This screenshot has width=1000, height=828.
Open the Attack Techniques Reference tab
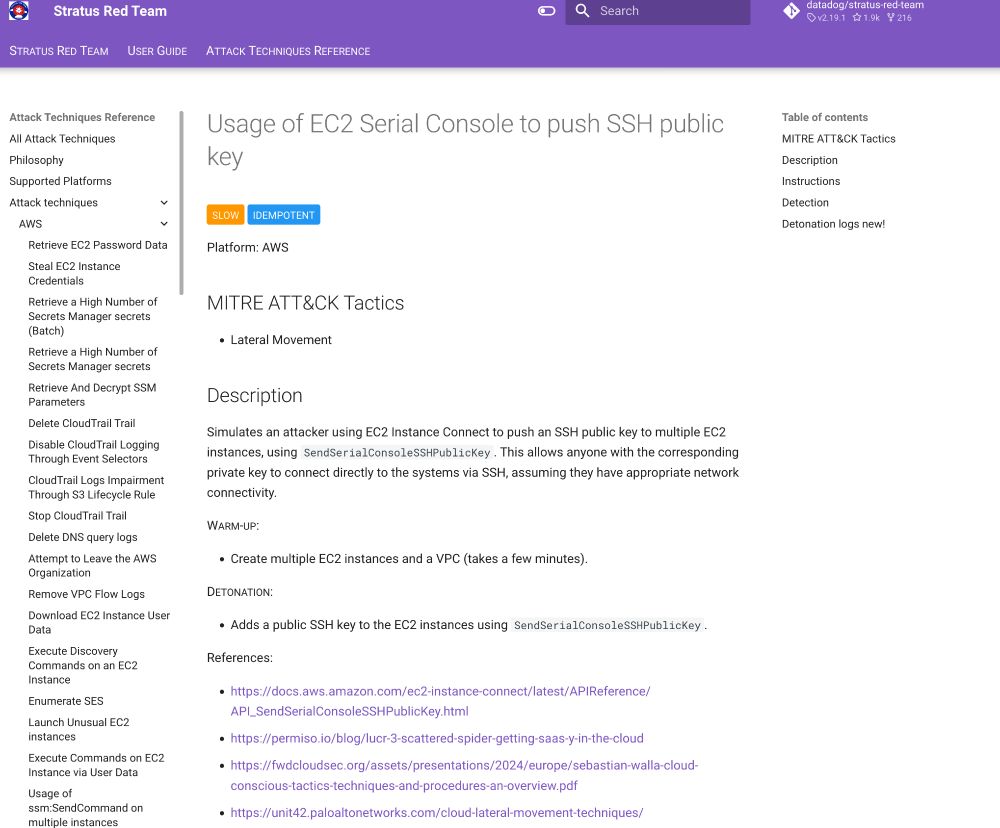pyautogui.click(x=288, y=51)
